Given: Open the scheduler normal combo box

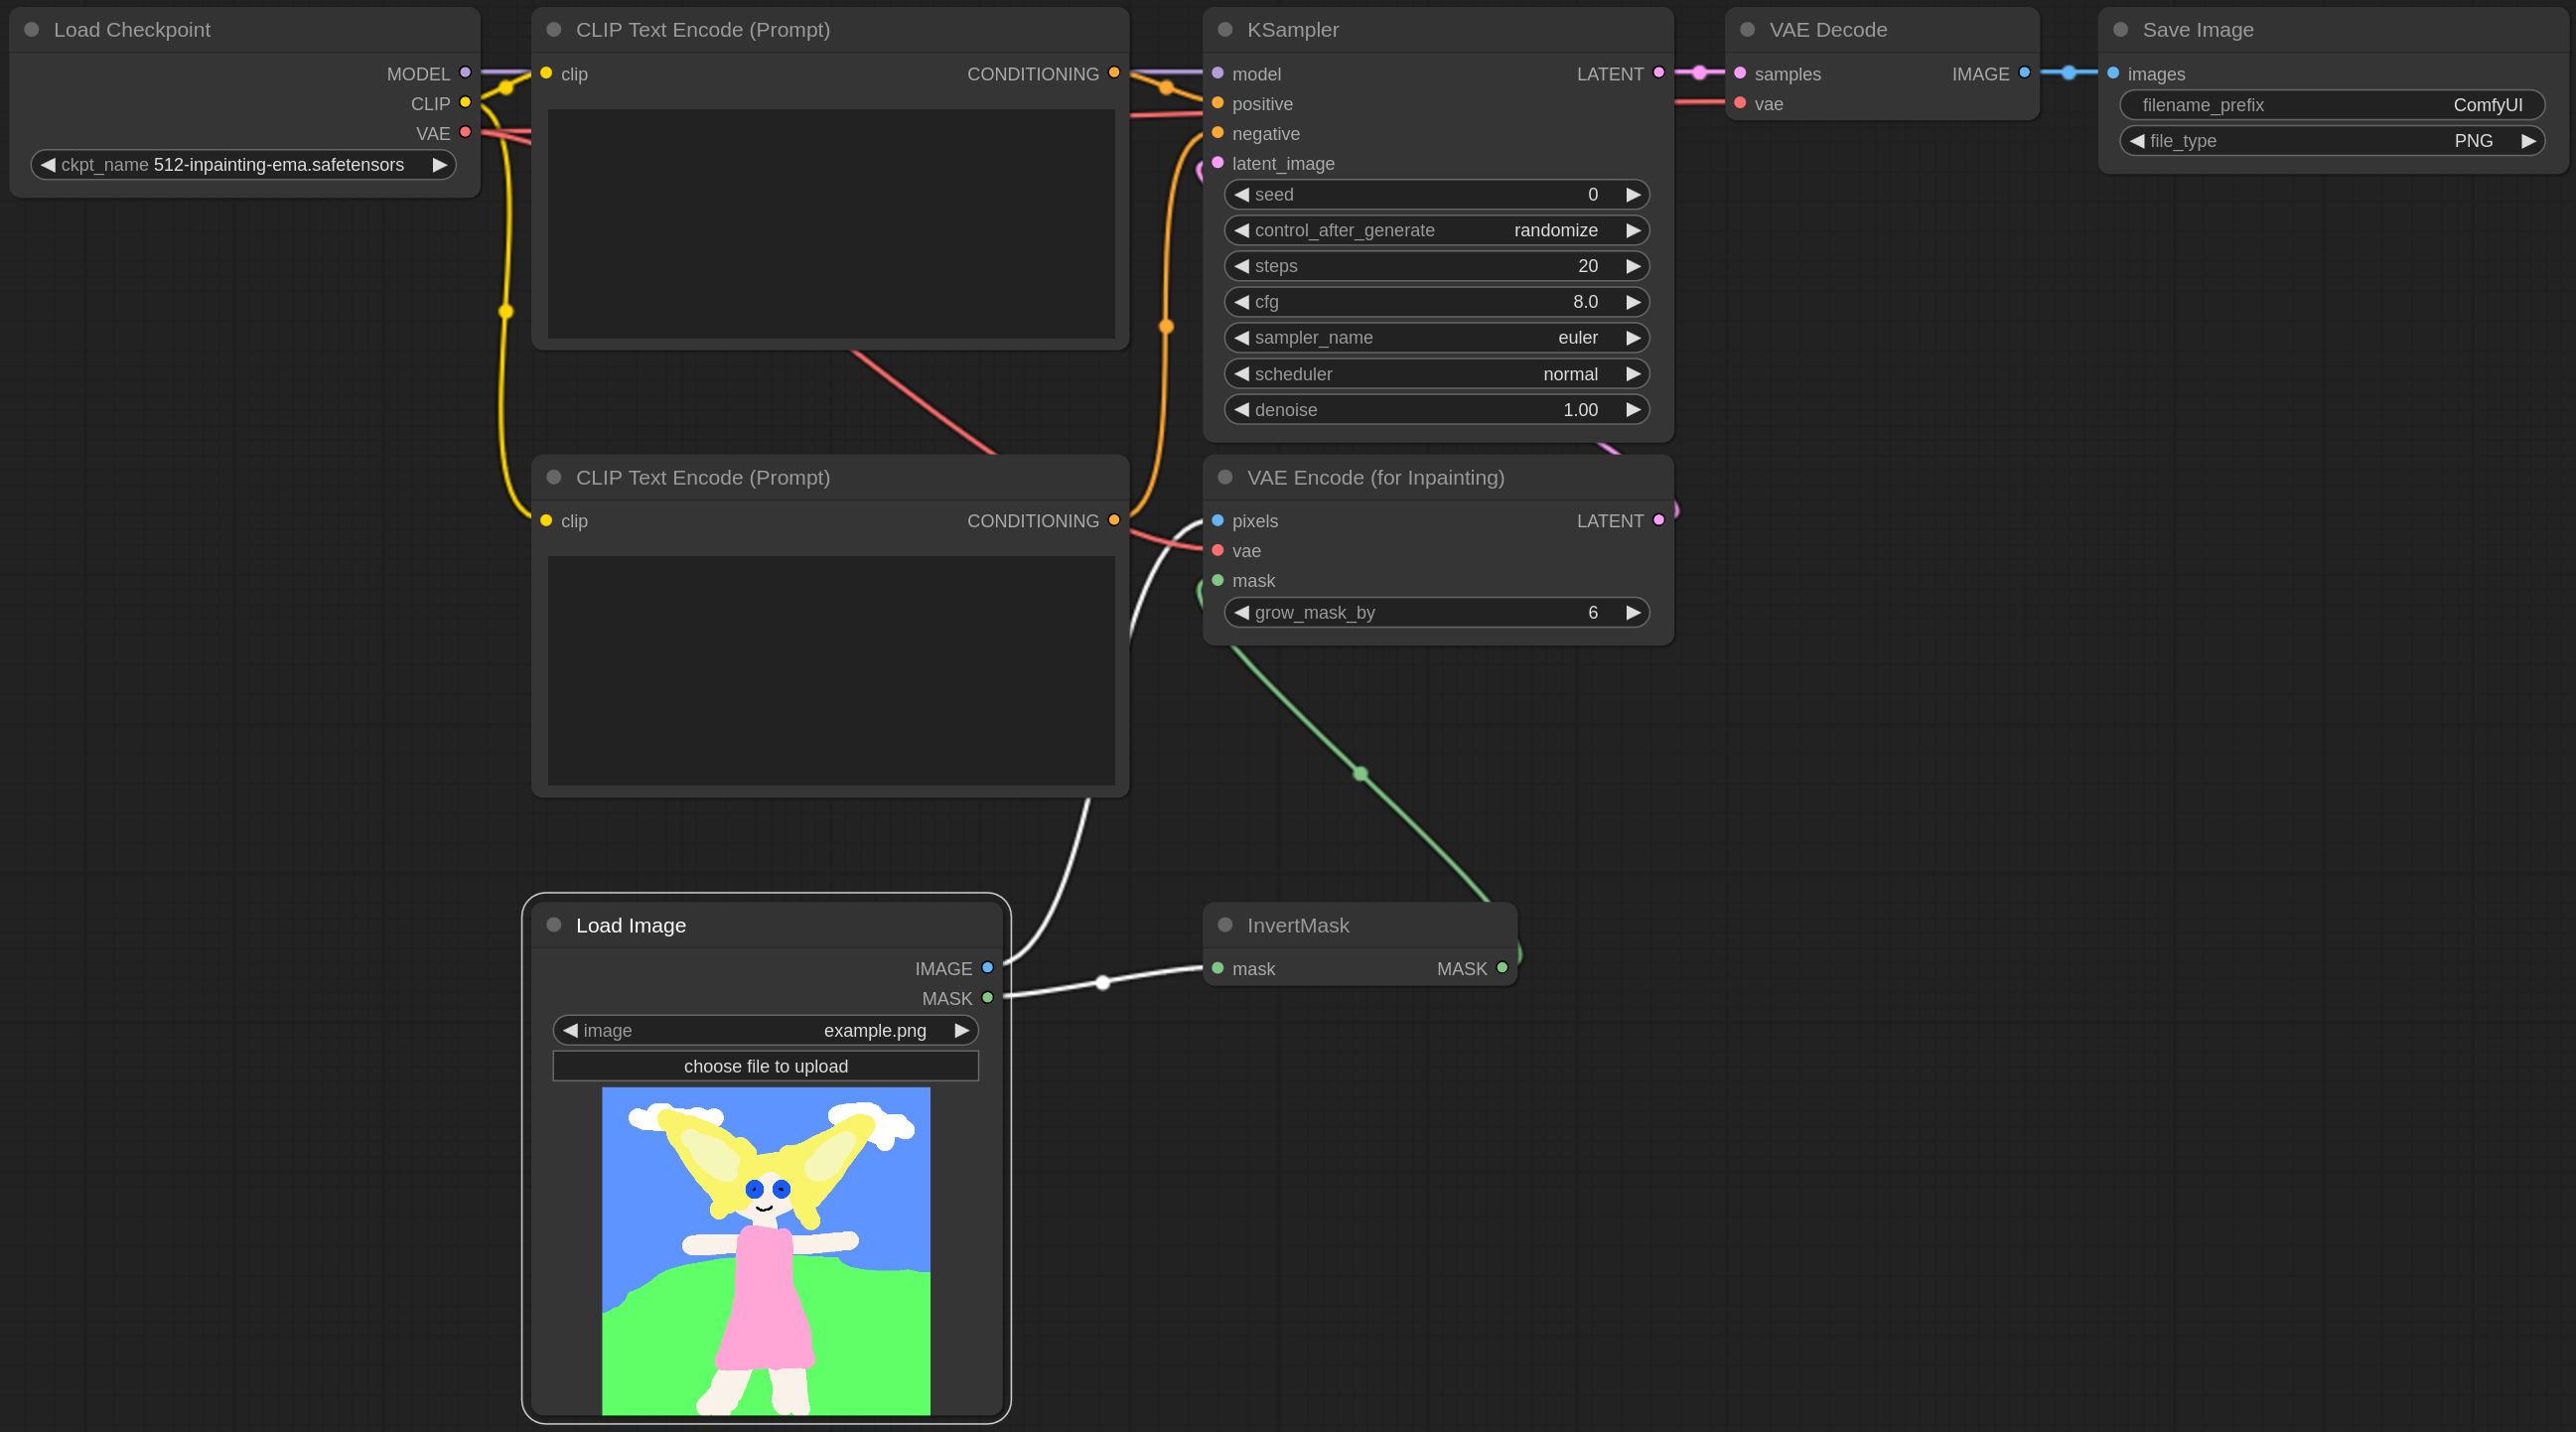Looking at the screenshot, I should [1436, 374].
